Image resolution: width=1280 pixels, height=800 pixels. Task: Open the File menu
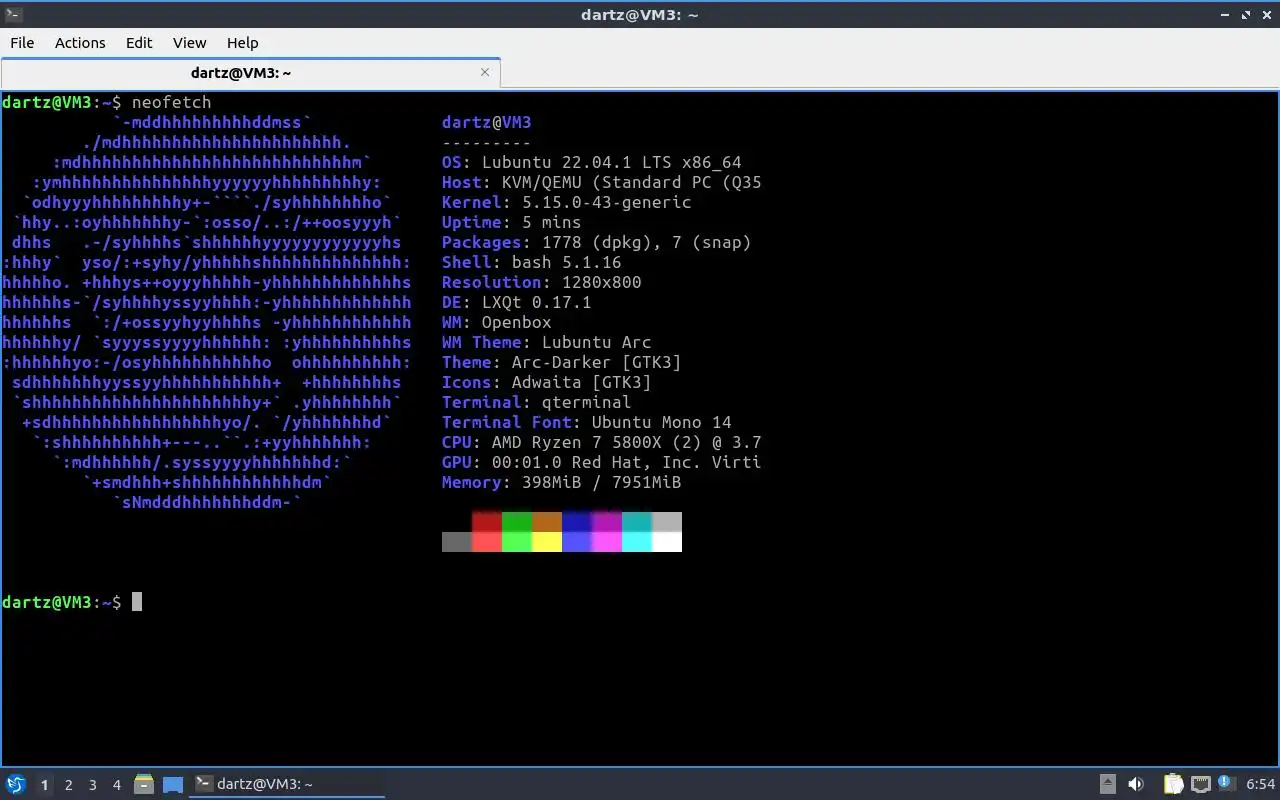pyautogui.click(x=22, y=43)
